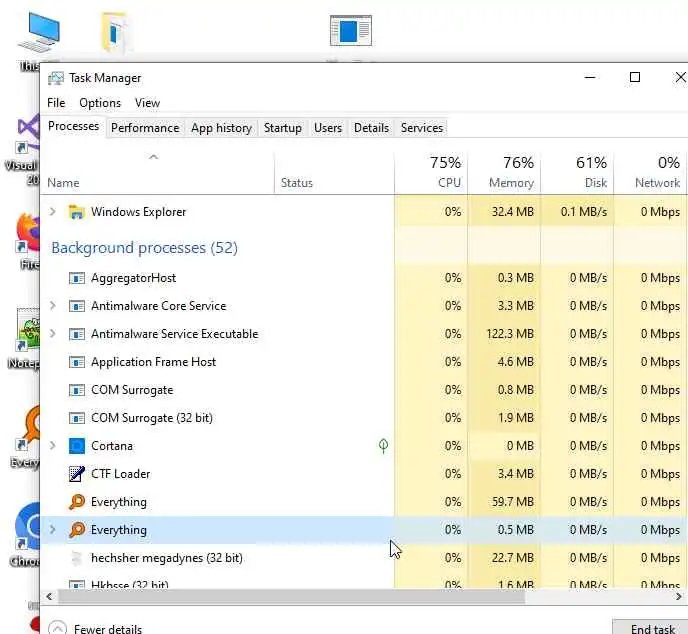Image resolution: width=688 pixels, height=634 pixels.
Task: Click Cortana's green leaf suspended status icon
Action: click(x=383, y=446)
